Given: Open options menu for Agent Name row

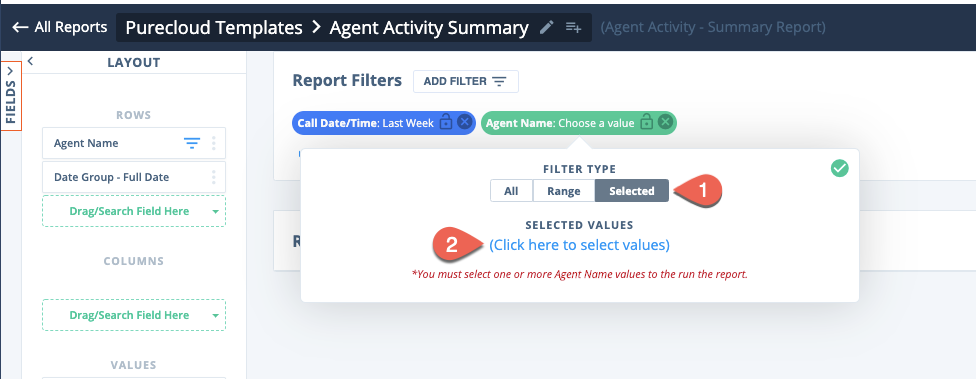Looking at the screenshot, I should [x=214, y=143].
